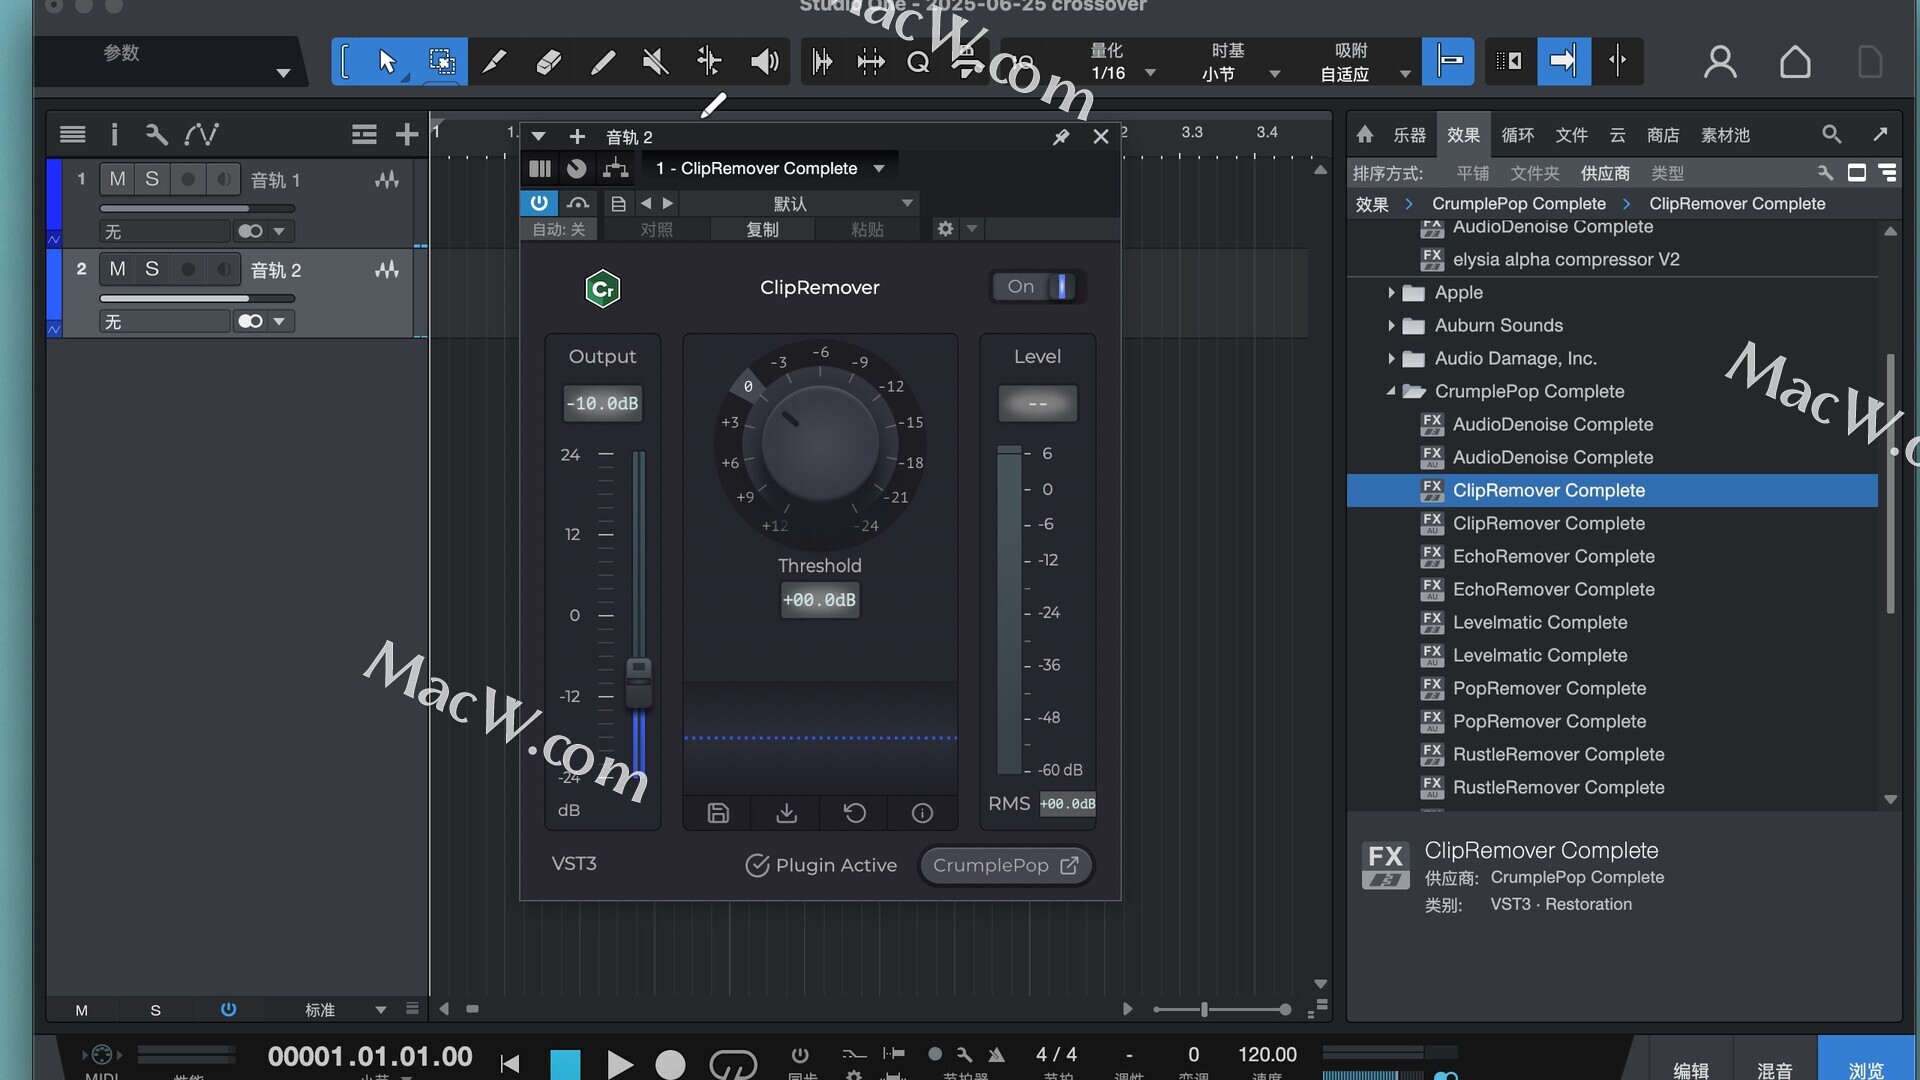Add a new track with the plus icon

(x=406, y=134)
